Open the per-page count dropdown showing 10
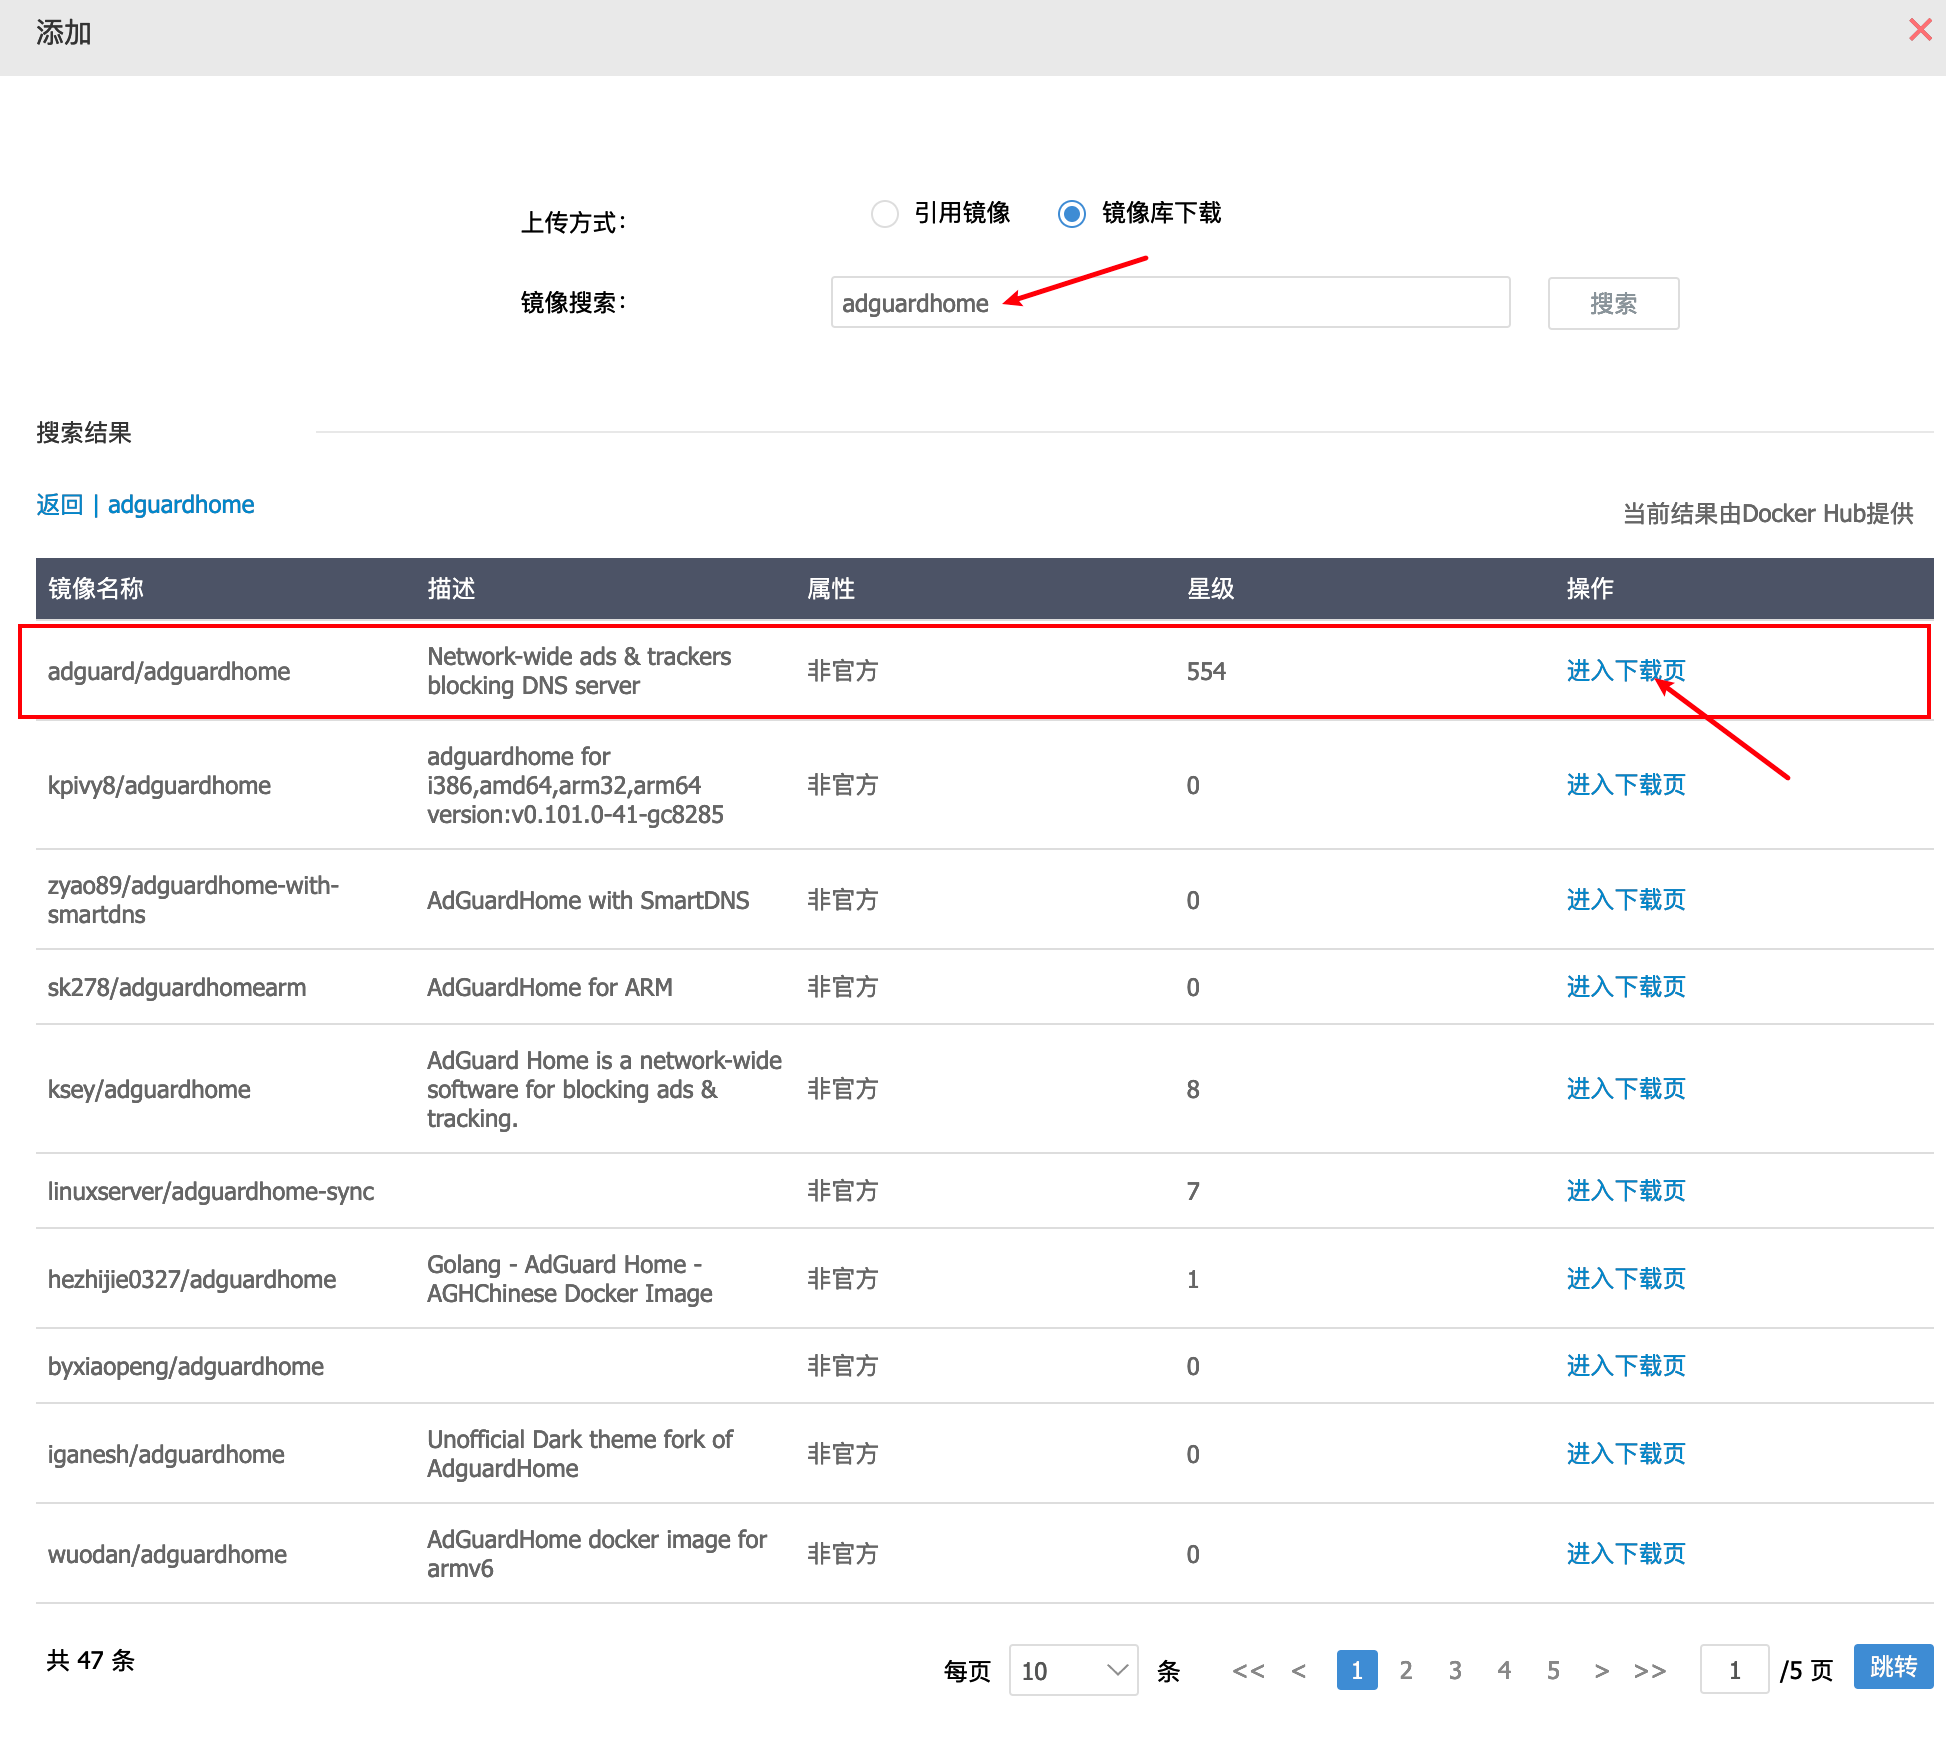 point(1073,1670)
